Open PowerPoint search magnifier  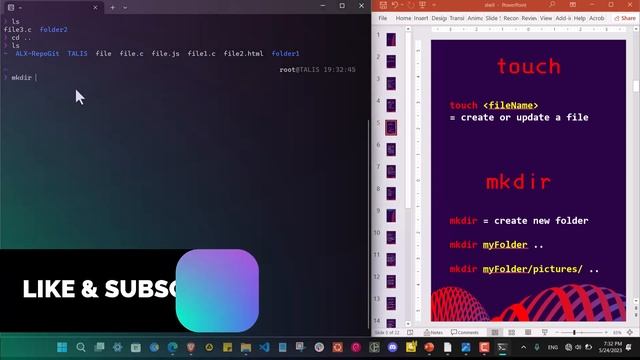[x=552, y=5]
